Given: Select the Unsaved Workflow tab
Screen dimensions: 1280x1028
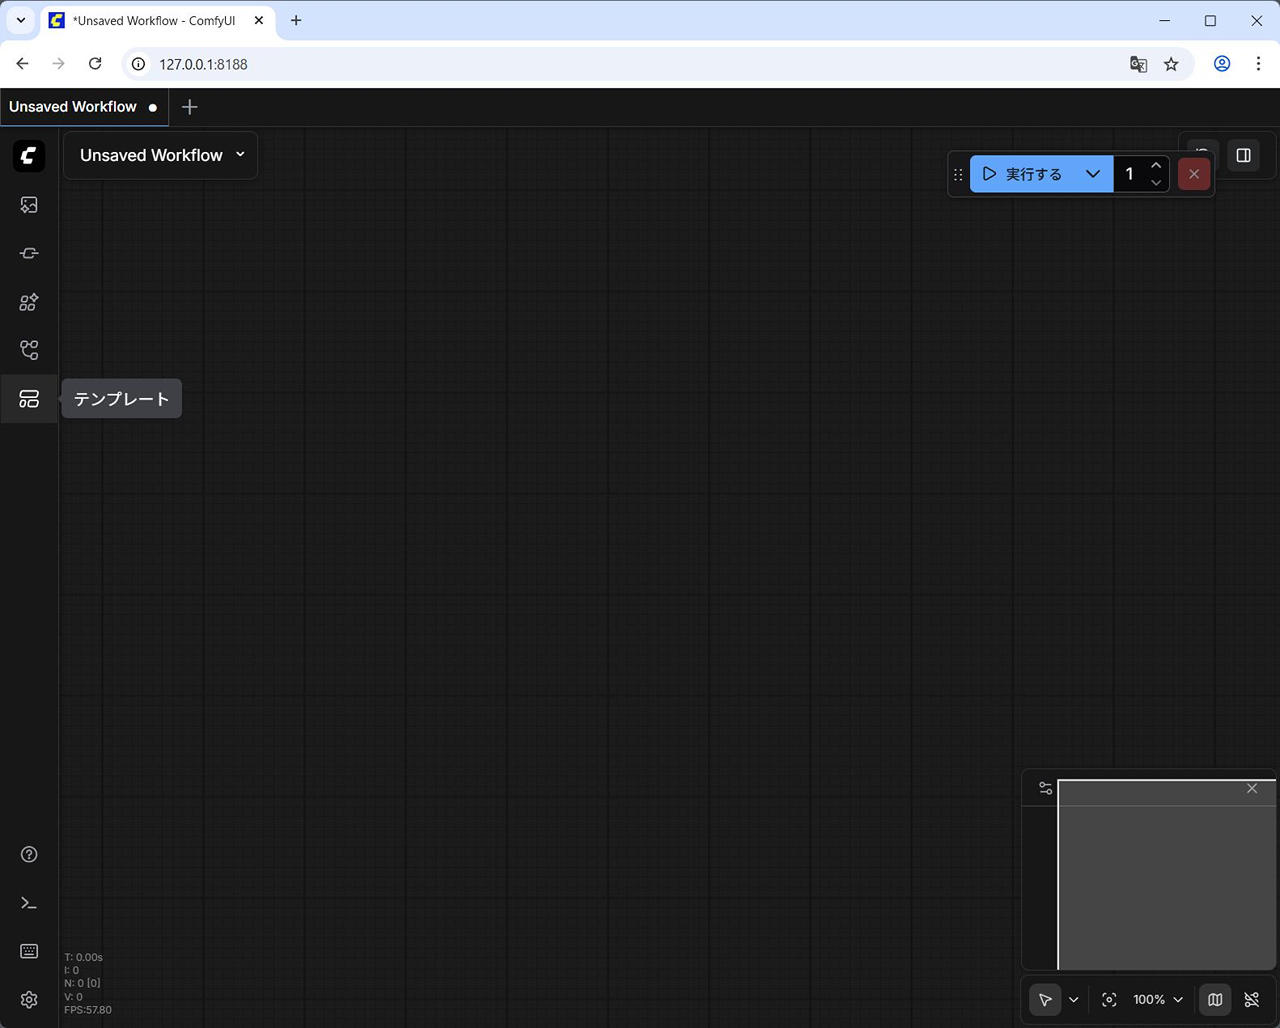Looking at the screenshot, I should tap(73, 107).
